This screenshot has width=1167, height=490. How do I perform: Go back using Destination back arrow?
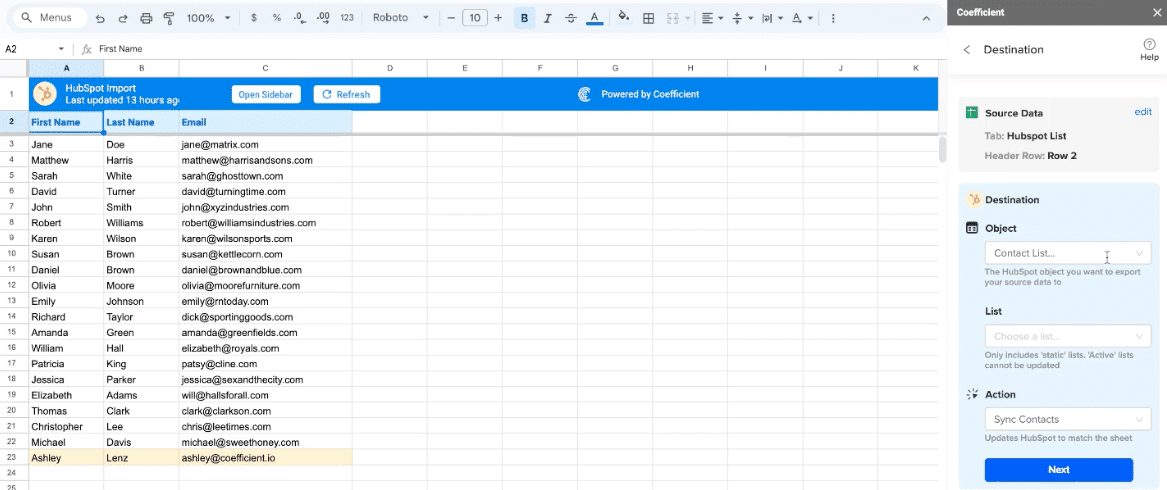tap(967, 50)
